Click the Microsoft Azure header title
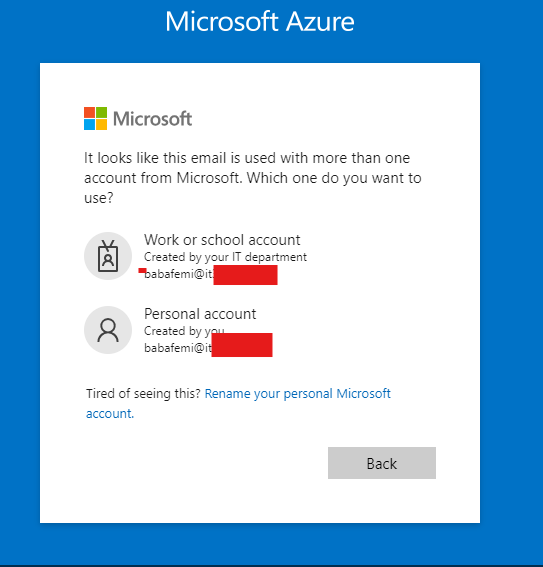 tap(260, 21)
